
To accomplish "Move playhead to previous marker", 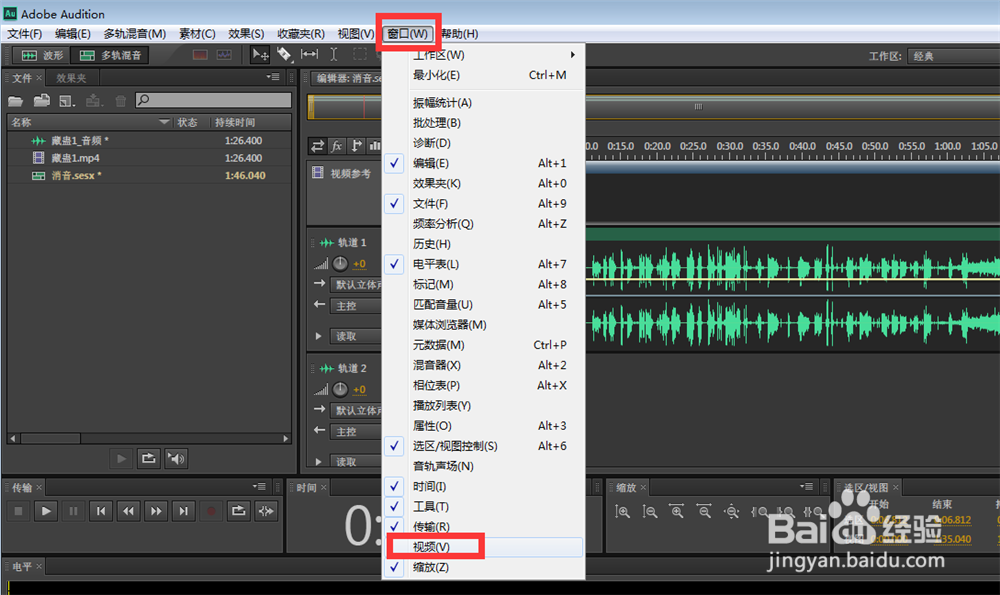I will pyautogui.click(x=101, y=511).
